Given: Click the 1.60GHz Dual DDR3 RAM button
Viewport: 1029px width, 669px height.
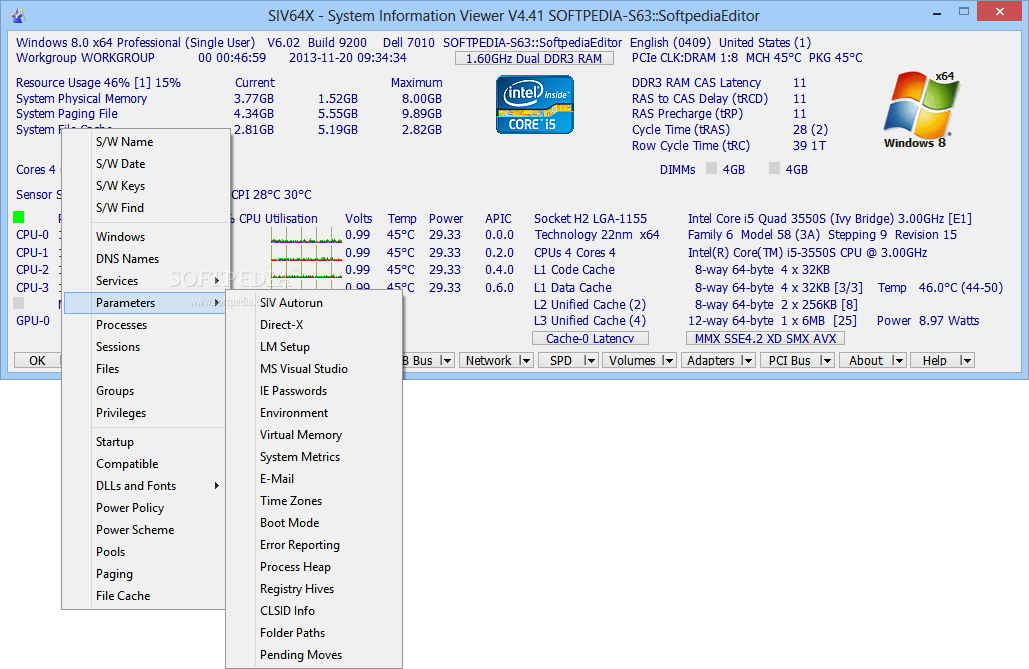Looking at the screenshot, I should pos(534,58).
